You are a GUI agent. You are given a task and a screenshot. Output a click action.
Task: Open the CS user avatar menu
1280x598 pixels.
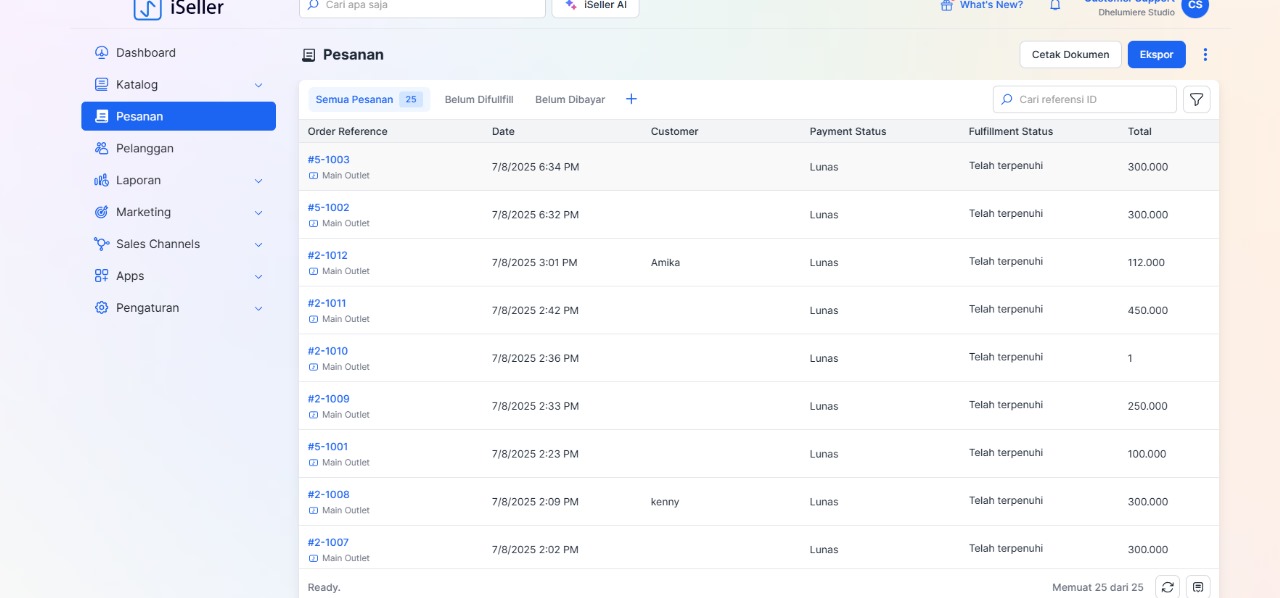[1195, 6]
